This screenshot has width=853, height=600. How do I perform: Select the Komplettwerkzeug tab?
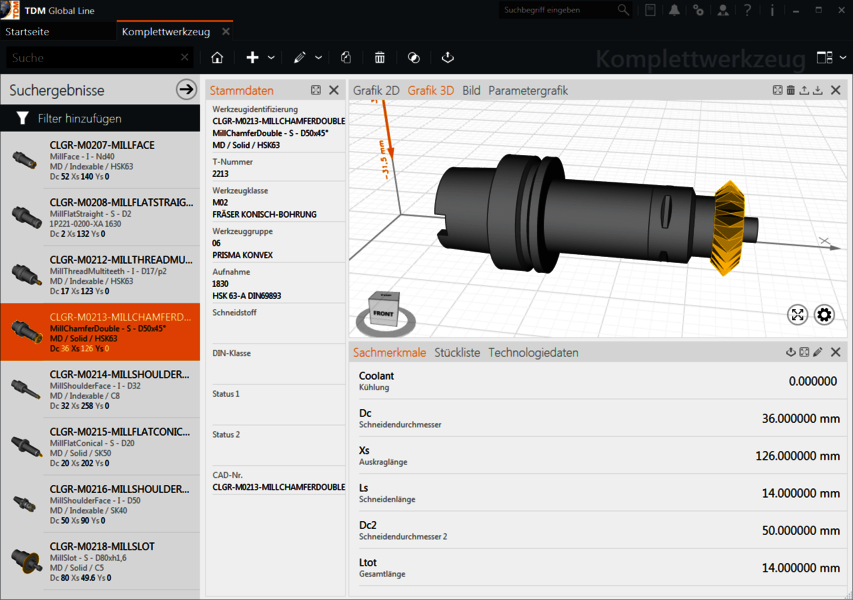click(x=166, y=32)
